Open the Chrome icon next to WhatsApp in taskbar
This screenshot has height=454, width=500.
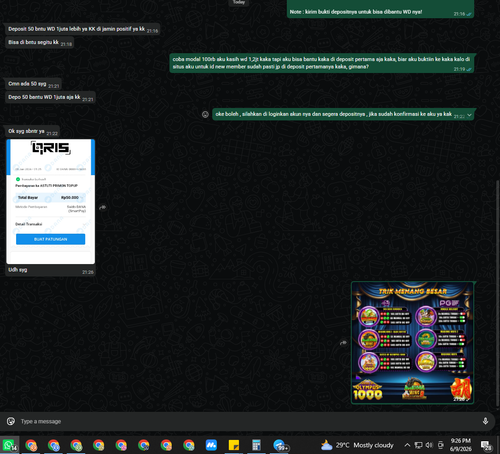tap(31, 445)
